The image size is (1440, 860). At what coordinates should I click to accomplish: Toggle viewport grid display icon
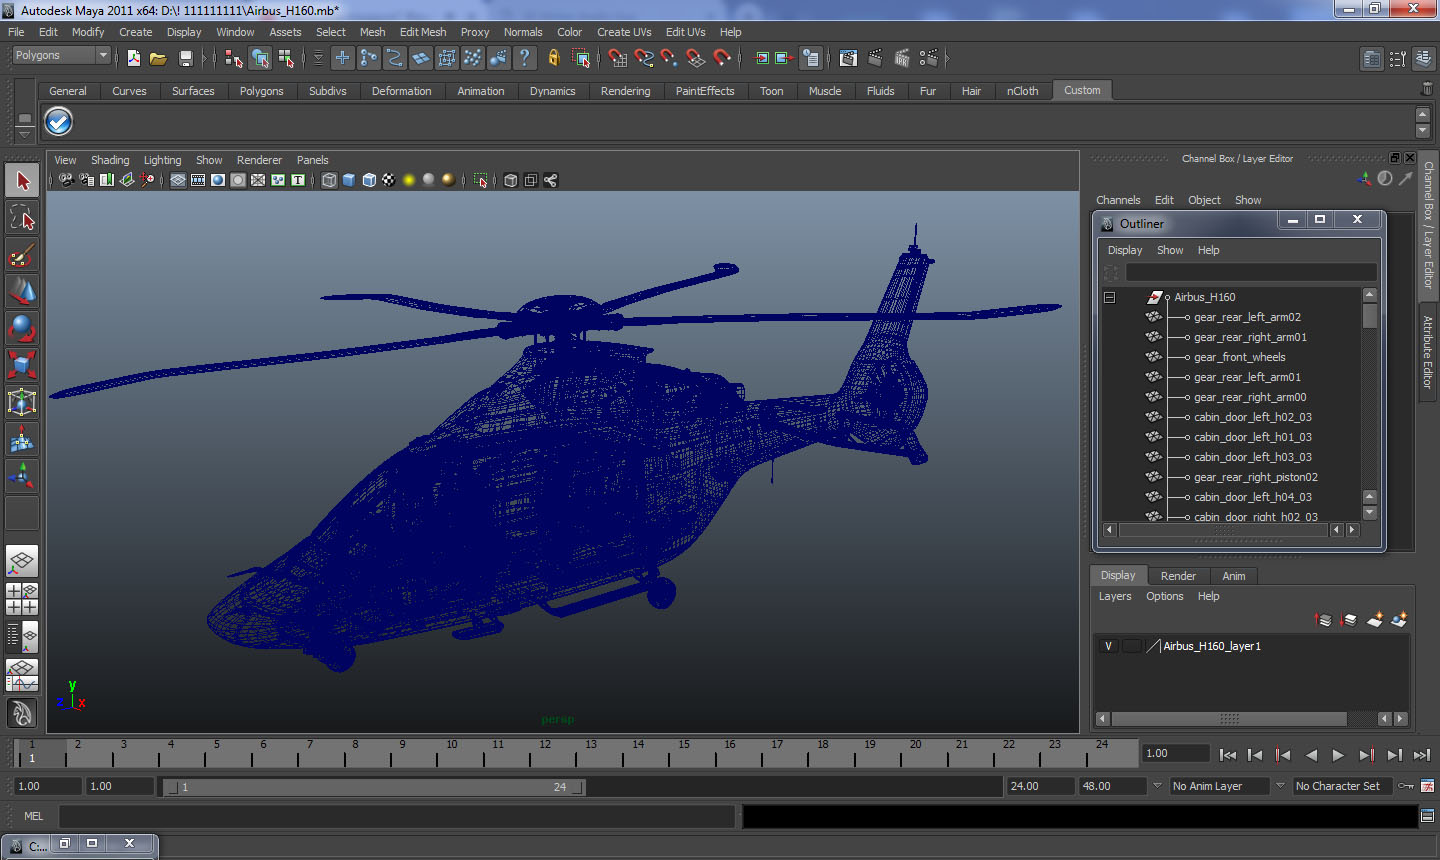pos(178,180)
